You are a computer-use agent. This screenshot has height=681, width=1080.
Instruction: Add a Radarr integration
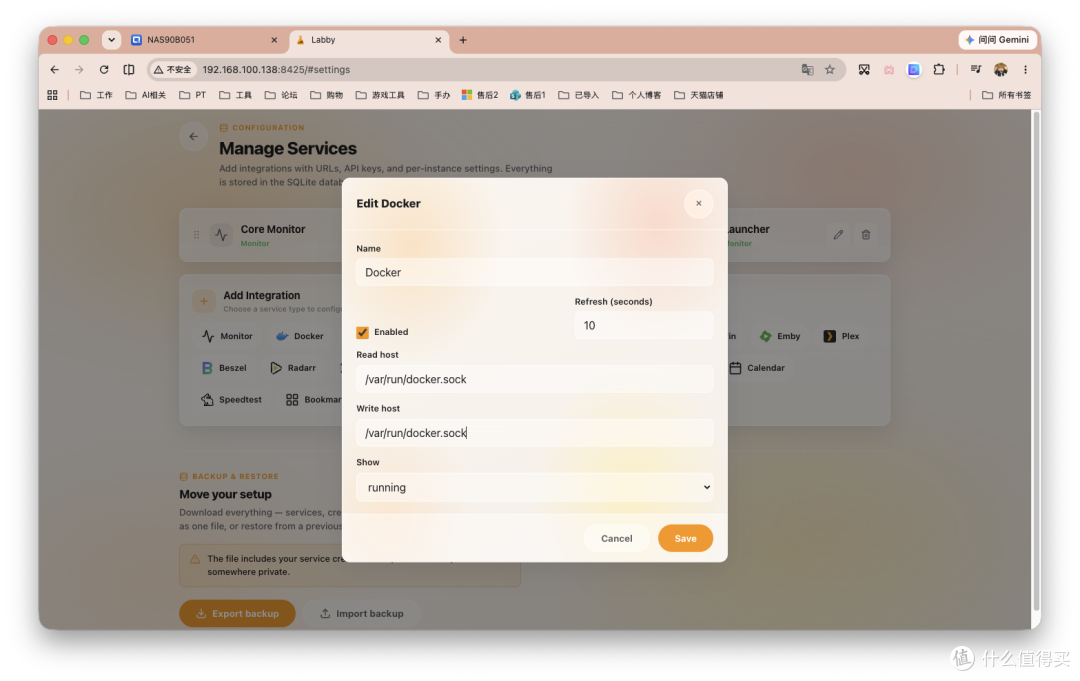coord(293,368)
